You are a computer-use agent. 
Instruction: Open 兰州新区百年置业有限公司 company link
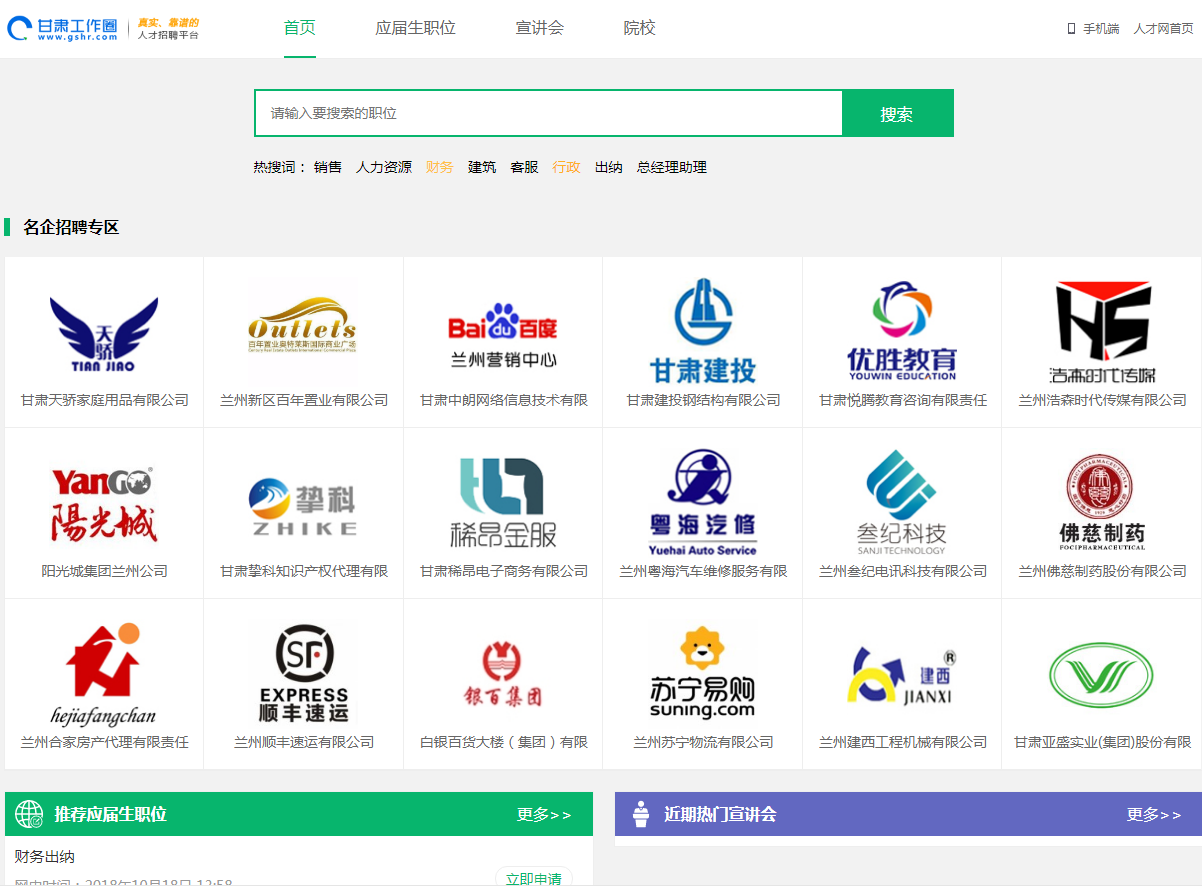pyautogui.click(x=304, y=400)
